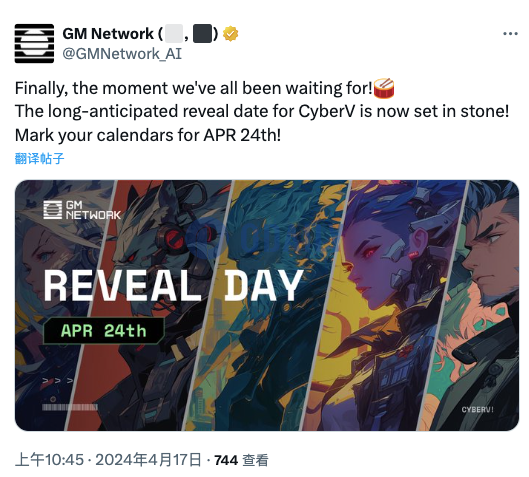Click the 744 查看 views count
This screenshot has width=529, height=477.
pos(241,460)
